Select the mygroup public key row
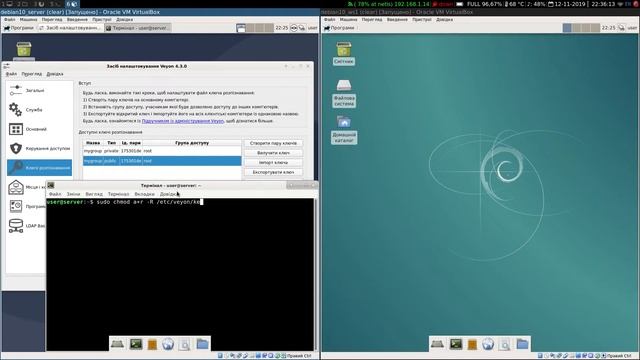640x360 pixels. [162, 161]
